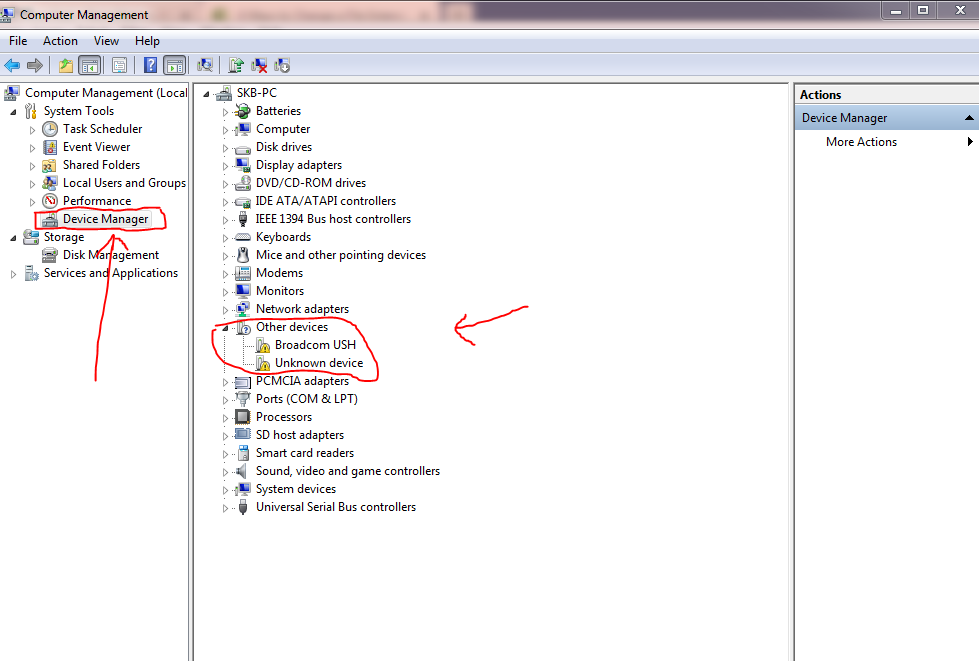979x661 pixels.
Task: Click the Keyboards category icon
Action: (242, 237)
